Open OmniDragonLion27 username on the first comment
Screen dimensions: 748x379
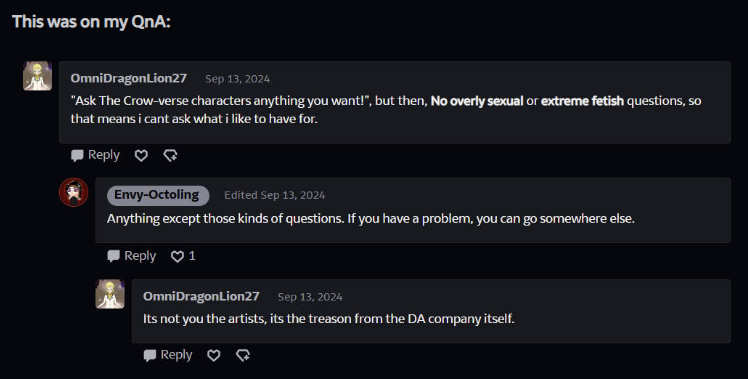129,78
